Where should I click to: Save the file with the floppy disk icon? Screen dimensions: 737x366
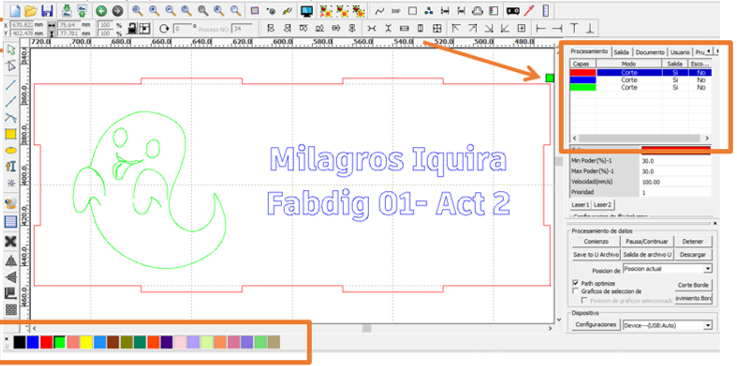pyautogui.click(x=47, y=10)
